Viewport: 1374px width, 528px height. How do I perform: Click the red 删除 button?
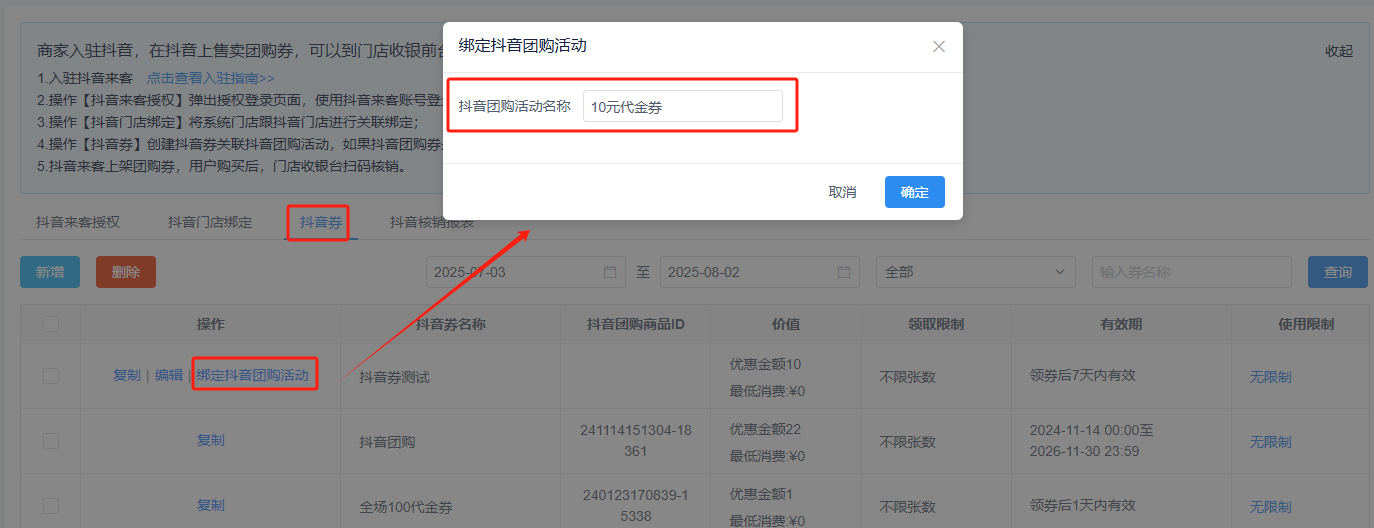point(126,272)
